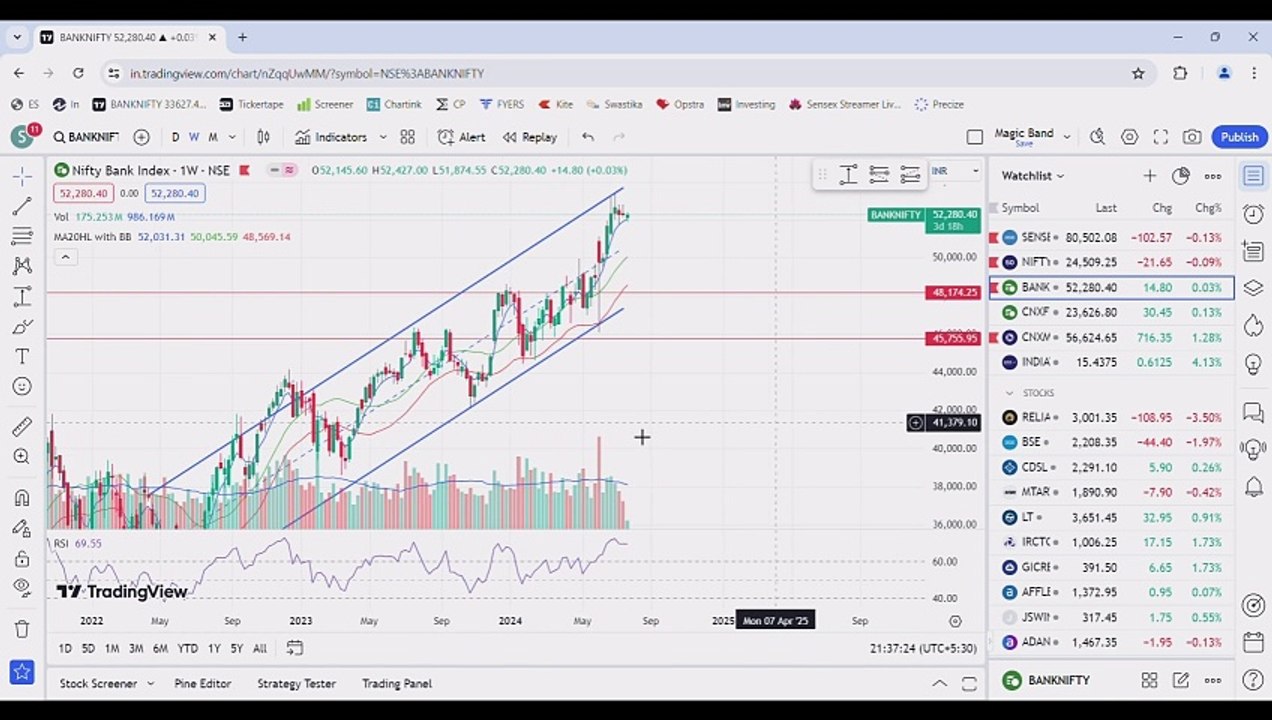This screenshot has height=720, width=1272.
Task: Open the Trading Panel tab
Action: coord(396,684)
